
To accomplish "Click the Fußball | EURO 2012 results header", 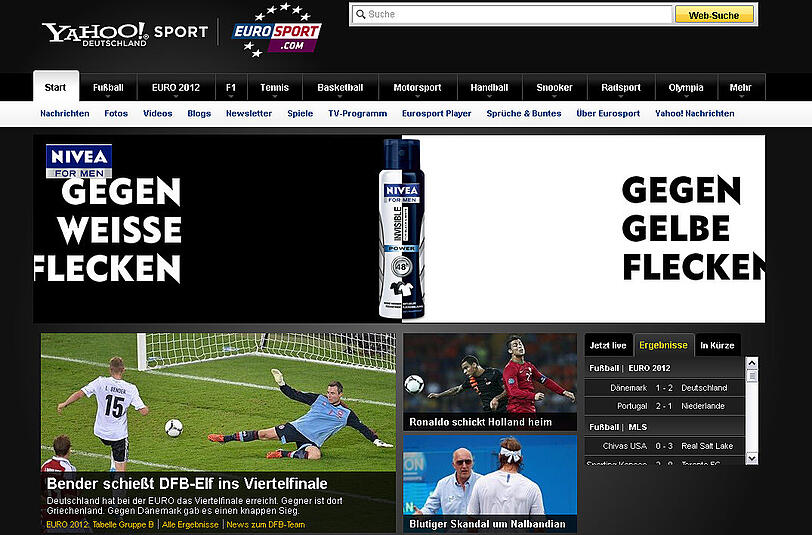I will click(x=664, y=368).
